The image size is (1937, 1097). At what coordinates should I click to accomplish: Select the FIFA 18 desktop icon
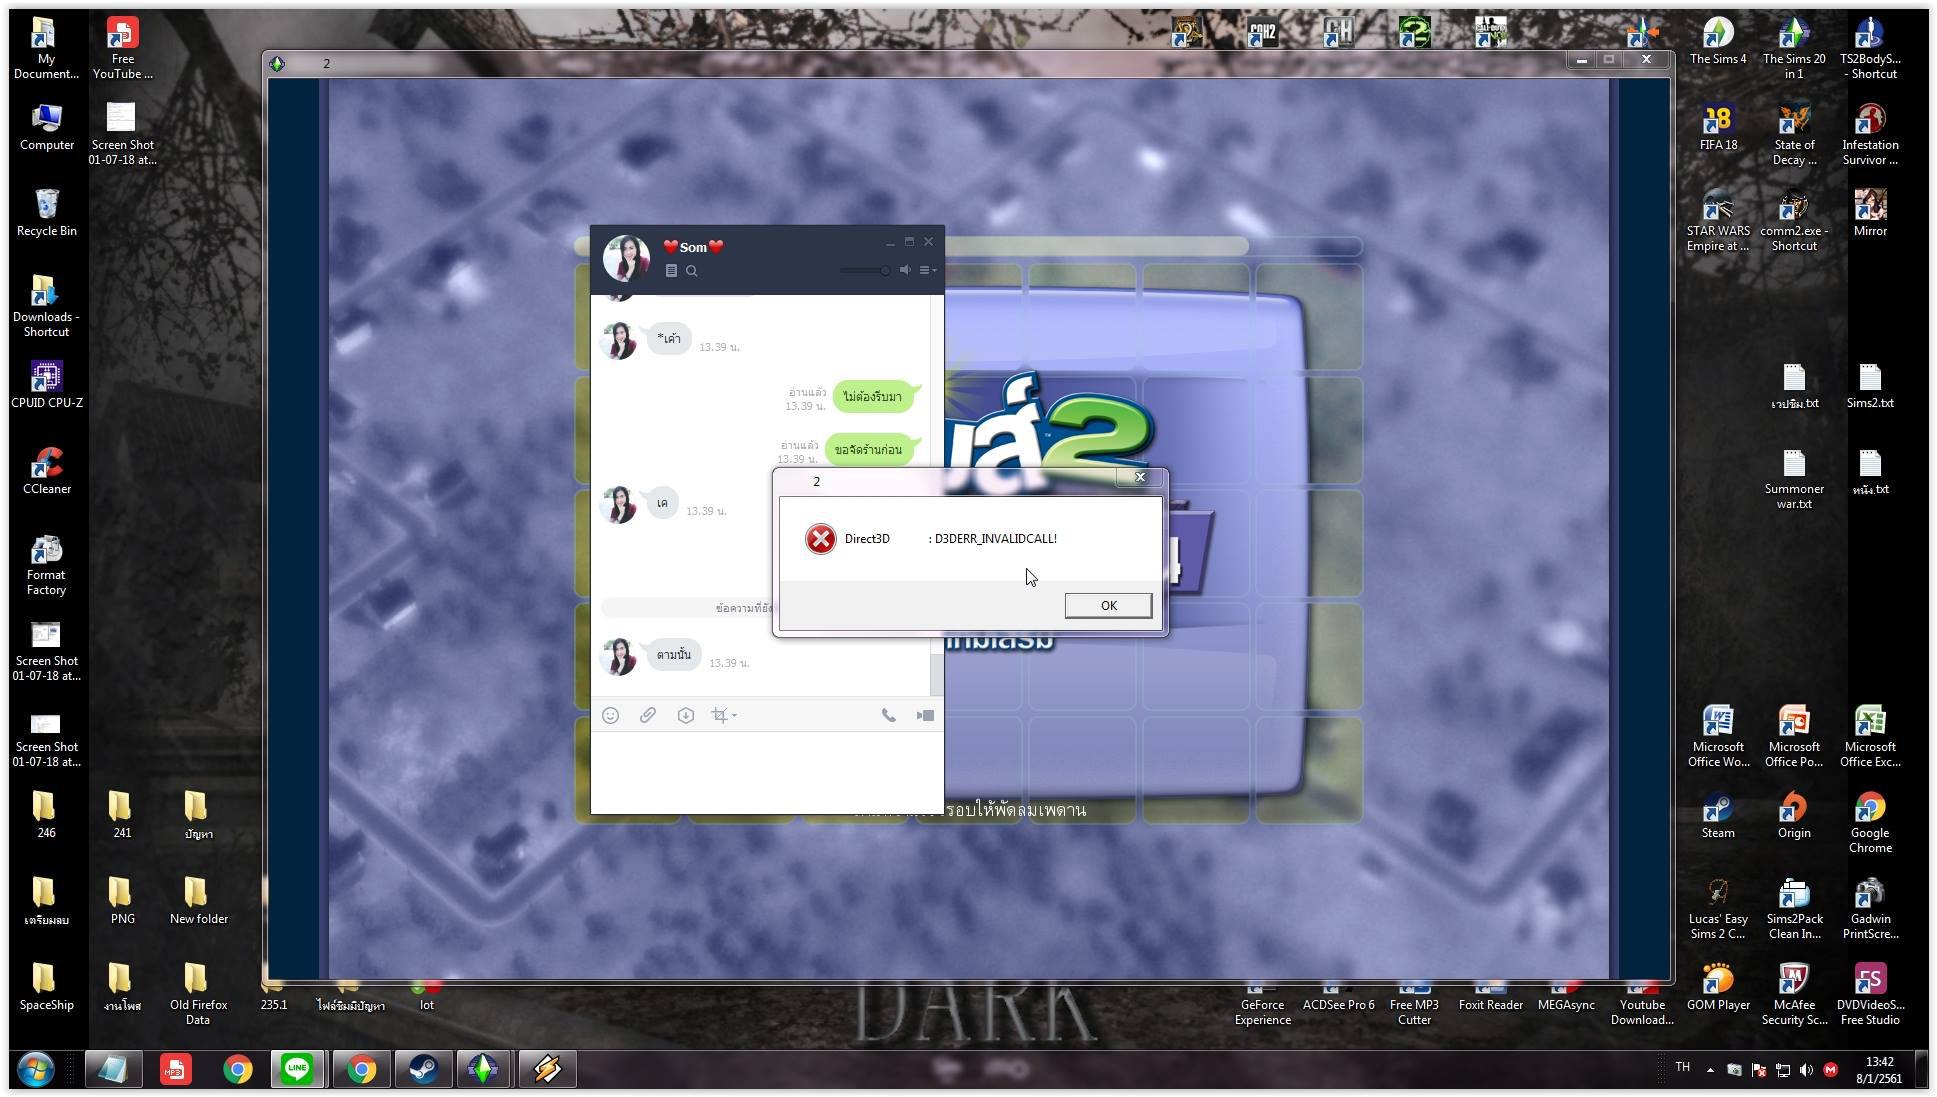point(1718,126)
